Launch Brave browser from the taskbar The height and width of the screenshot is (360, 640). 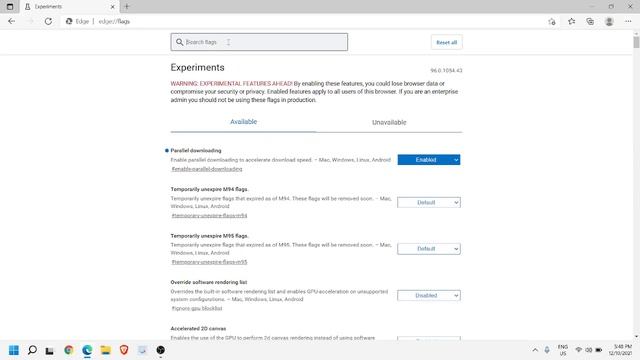coord(124,350)
